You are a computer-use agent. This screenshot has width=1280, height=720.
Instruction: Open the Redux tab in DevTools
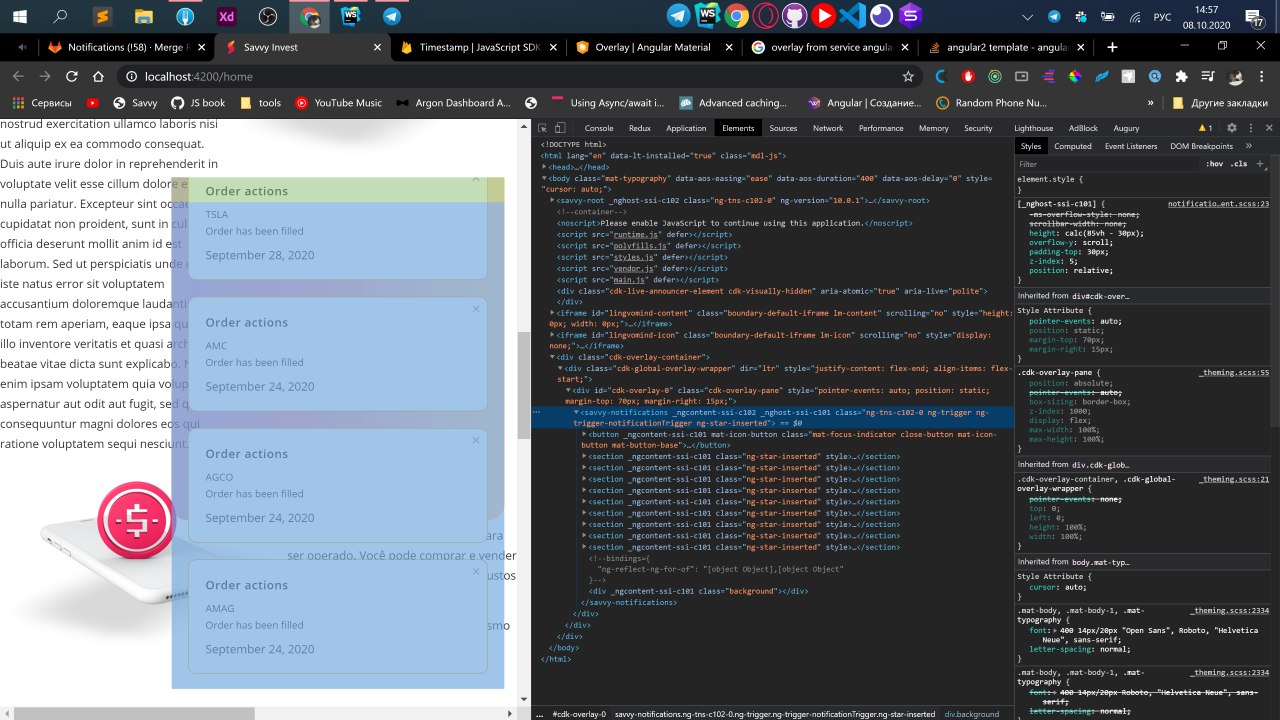[640, 128]
